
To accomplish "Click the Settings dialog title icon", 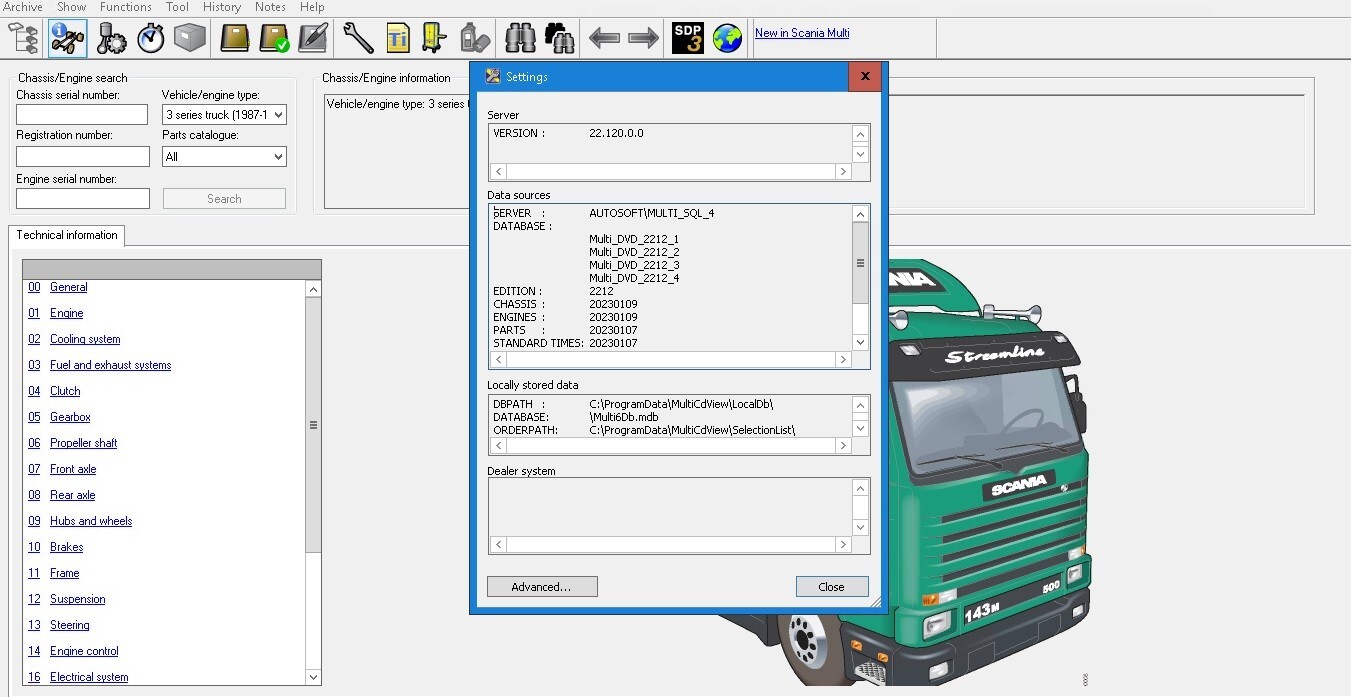I will point(492,76).
